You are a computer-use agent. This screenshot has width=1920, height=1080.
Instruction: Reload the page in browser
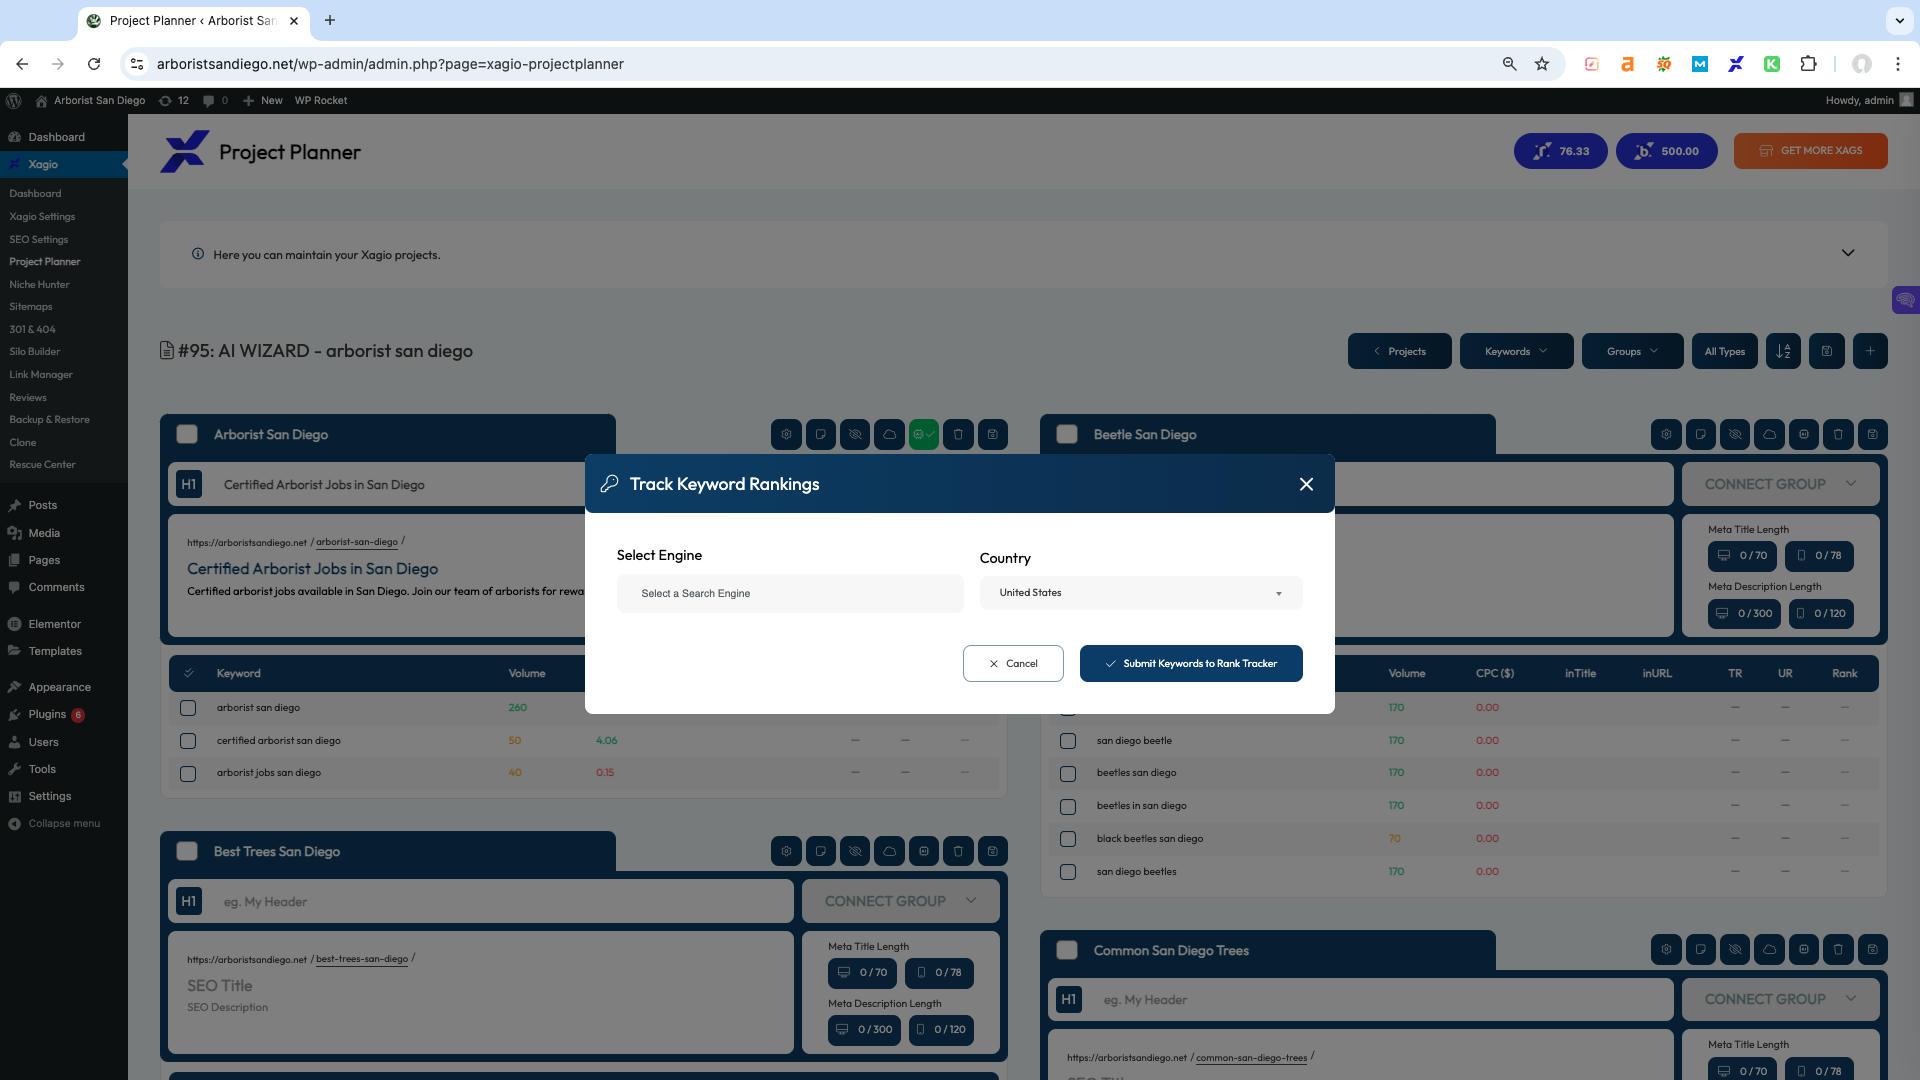tap(94, 64)
